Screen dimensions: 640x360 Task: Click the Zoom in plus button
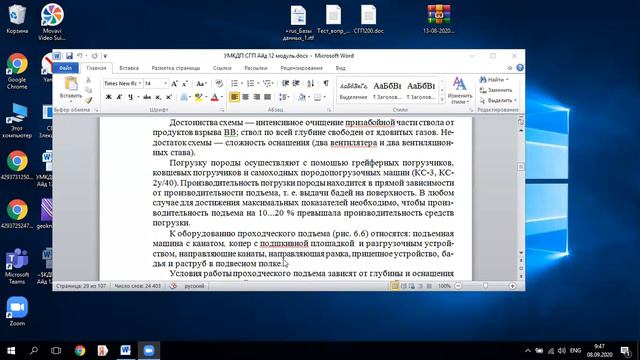point(512,286)
